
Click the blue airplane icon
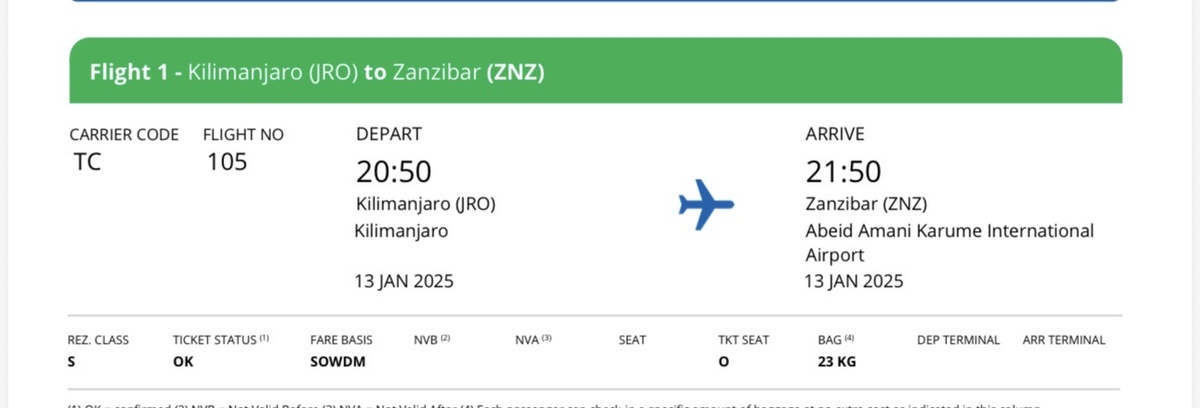tap(706, 204)
